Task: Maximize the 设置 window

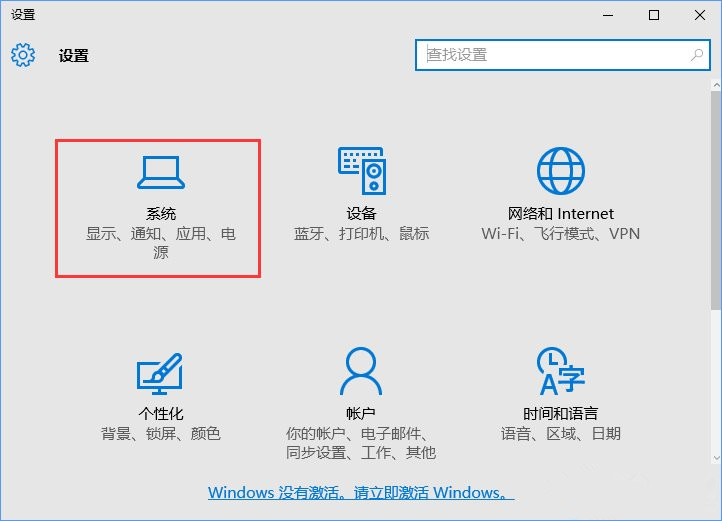Action: 654,15
